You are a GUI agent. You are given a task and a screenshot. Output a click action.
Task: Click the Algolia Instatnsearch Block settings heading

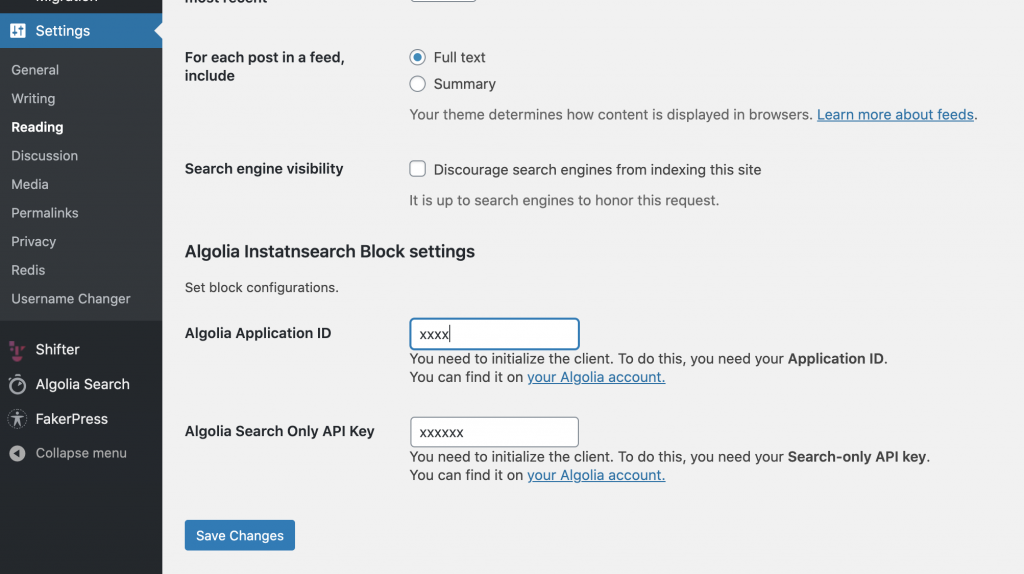pos(330,251)
